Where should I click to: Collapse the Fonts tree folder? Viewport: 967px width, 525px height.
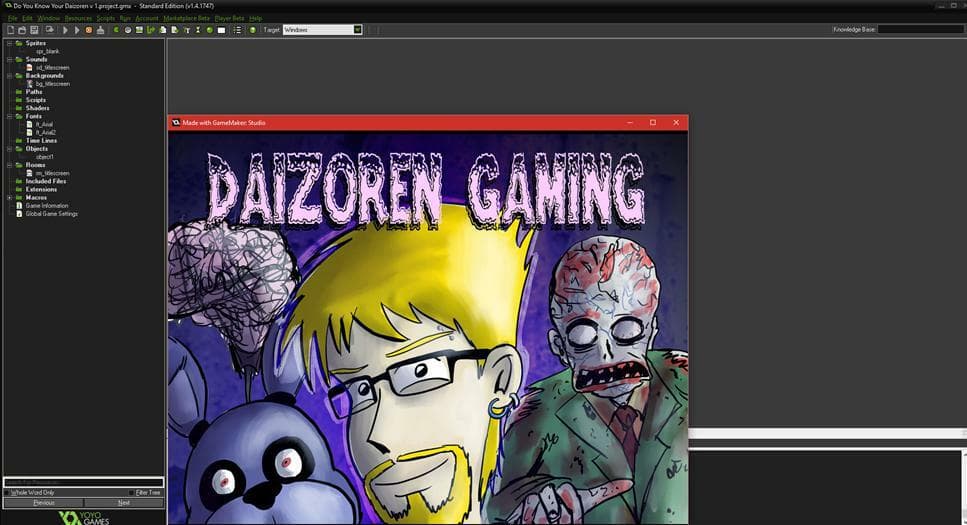9,116
